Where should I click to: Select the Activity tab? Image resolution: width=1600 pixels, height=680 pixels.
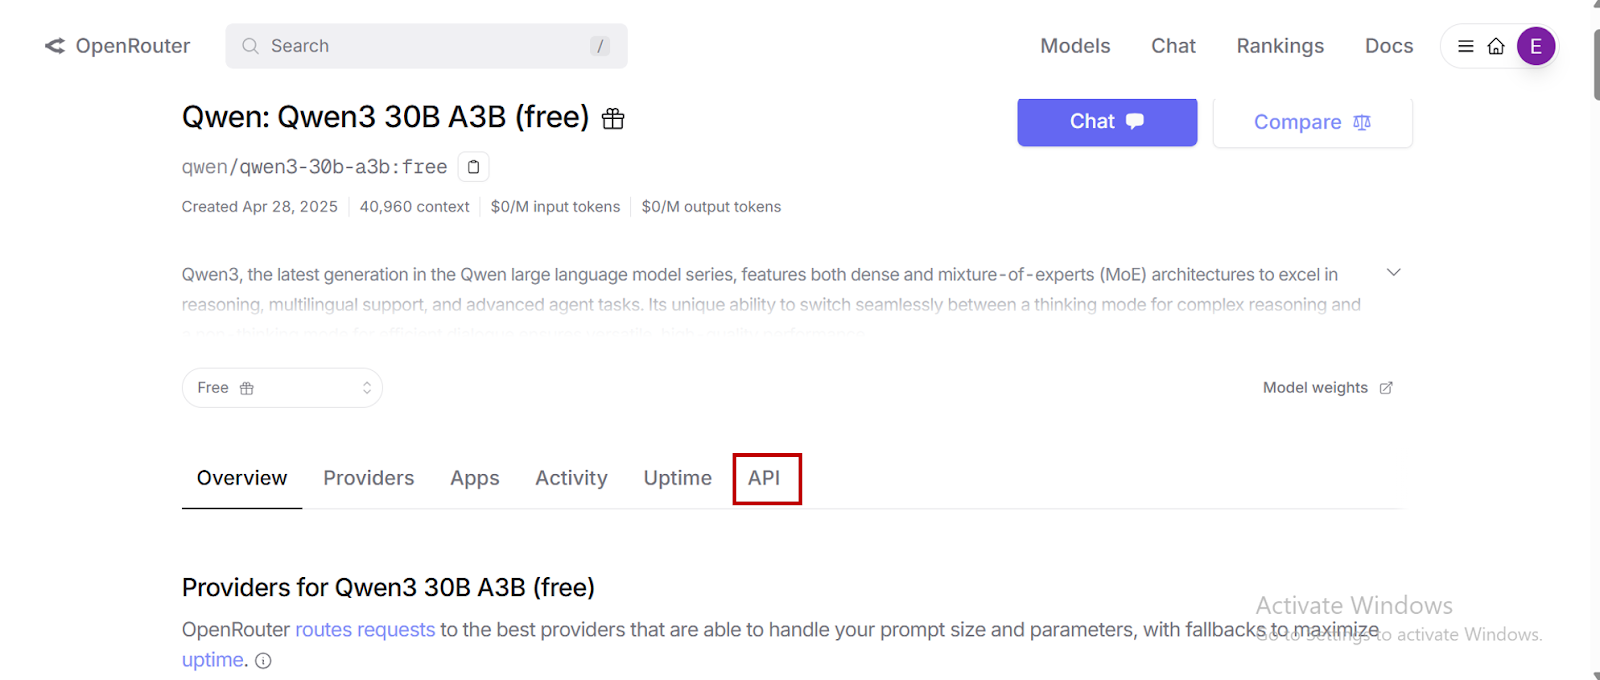571,478
